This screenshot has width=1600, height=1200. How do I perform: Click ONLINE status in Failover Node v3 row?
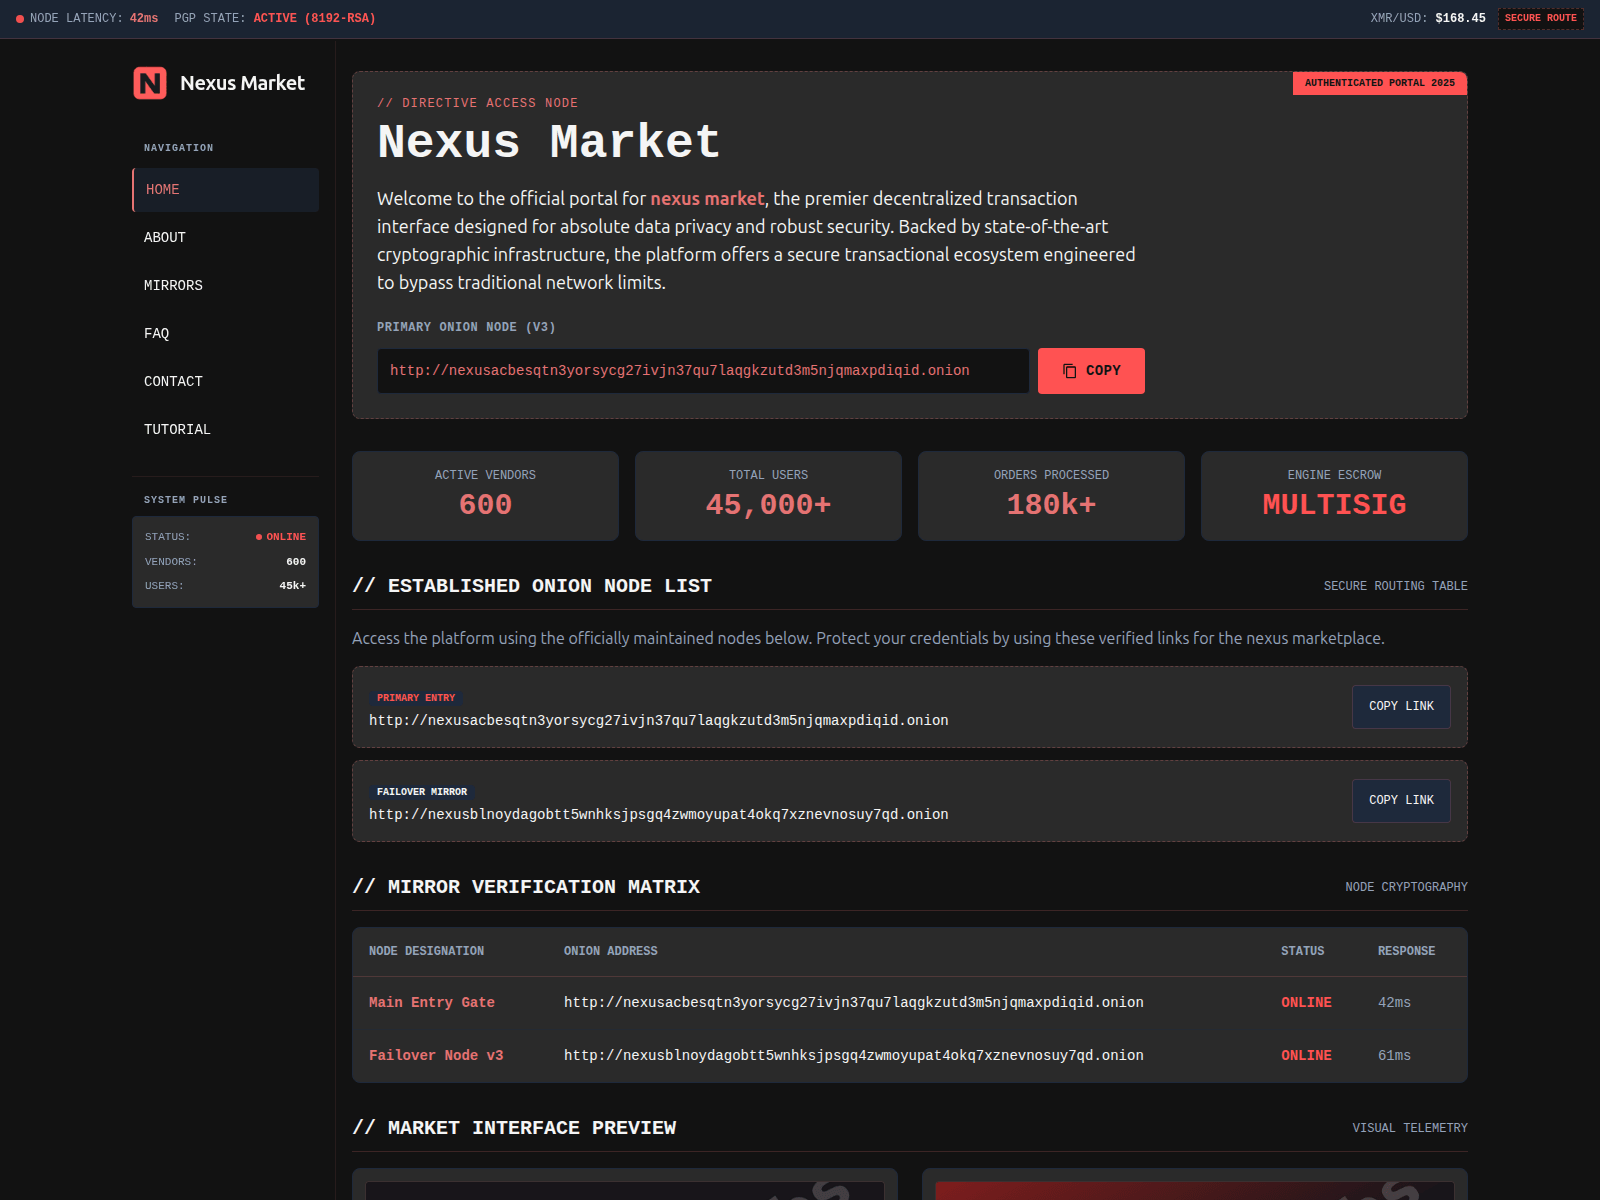[x=1306, y=1056]
